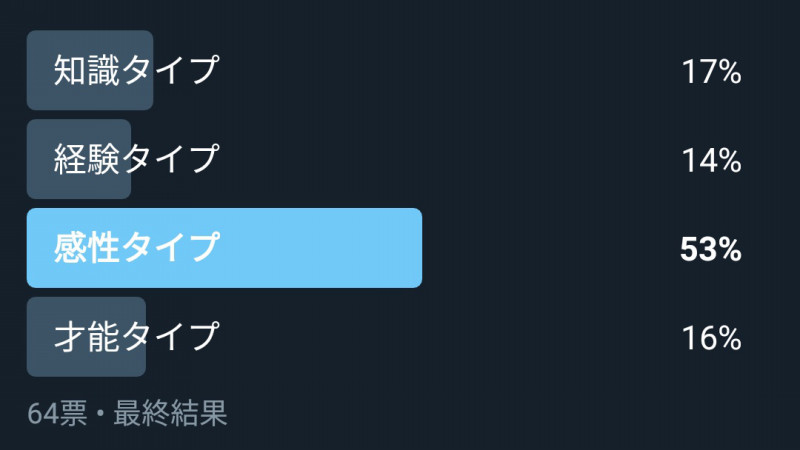Click the bold 53% result percentage
Screen dimensions: 800x450
(x=711, y=249)
